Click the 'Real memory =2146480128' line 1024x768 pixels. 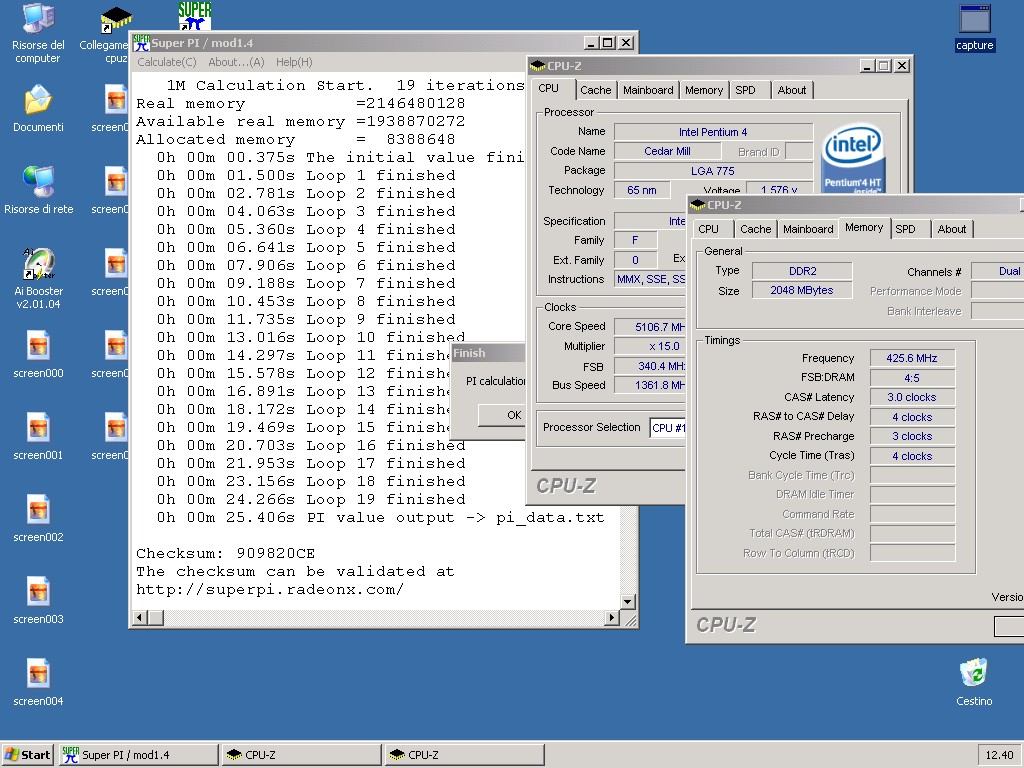300,104
